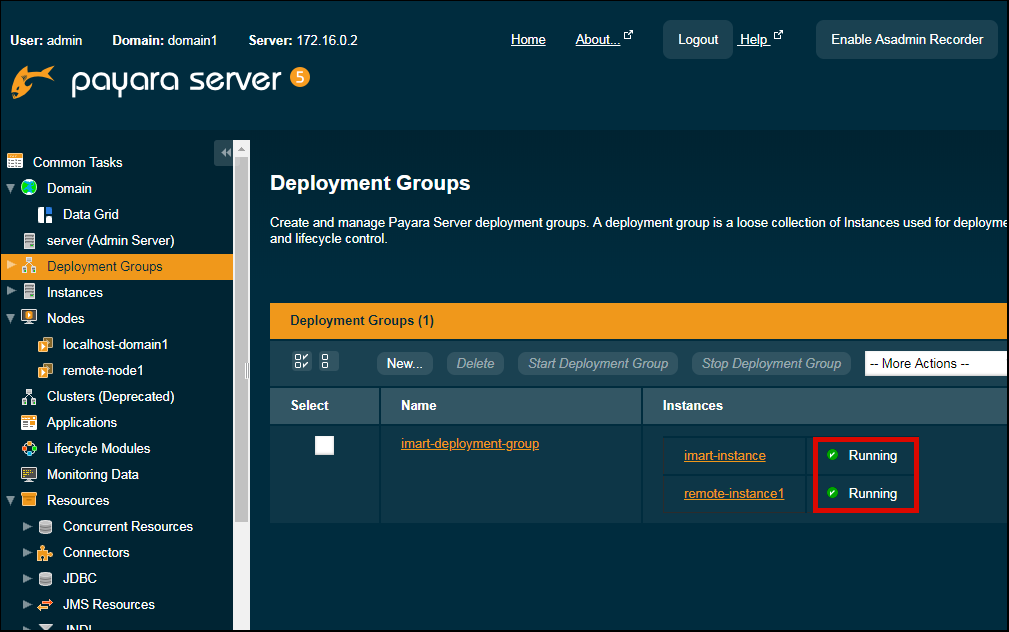The image size is (1009, 632).
Task: Open the Home menu item
Action: click(x=528, y=39)
